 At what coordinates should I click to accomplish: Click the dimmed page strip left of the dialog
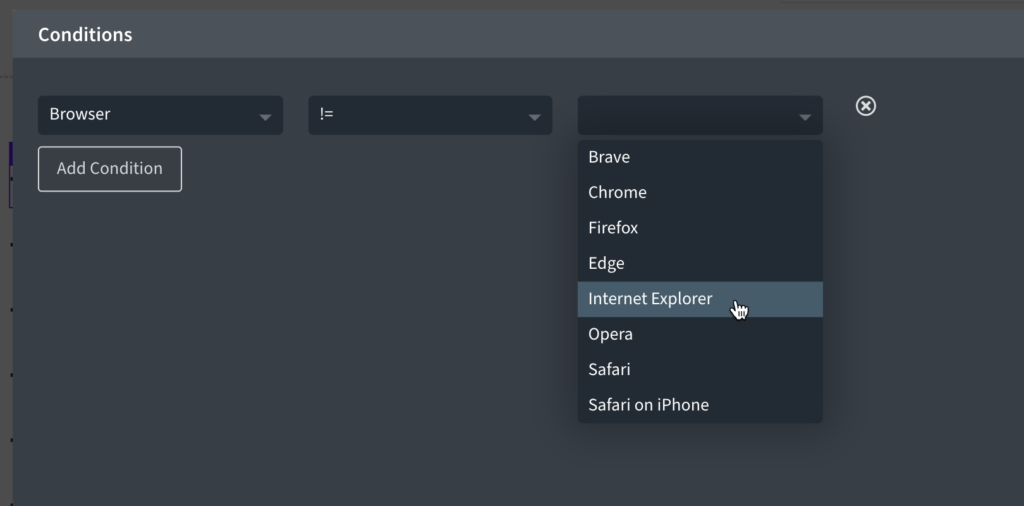tap(6, 261)
